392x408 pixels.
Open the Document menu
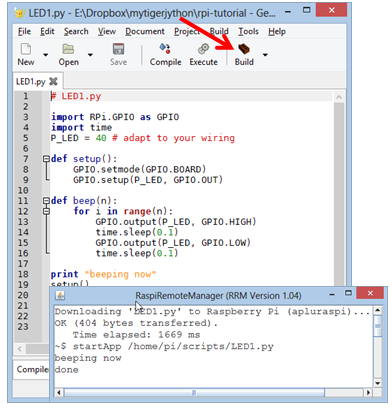(x=145, y=31)
